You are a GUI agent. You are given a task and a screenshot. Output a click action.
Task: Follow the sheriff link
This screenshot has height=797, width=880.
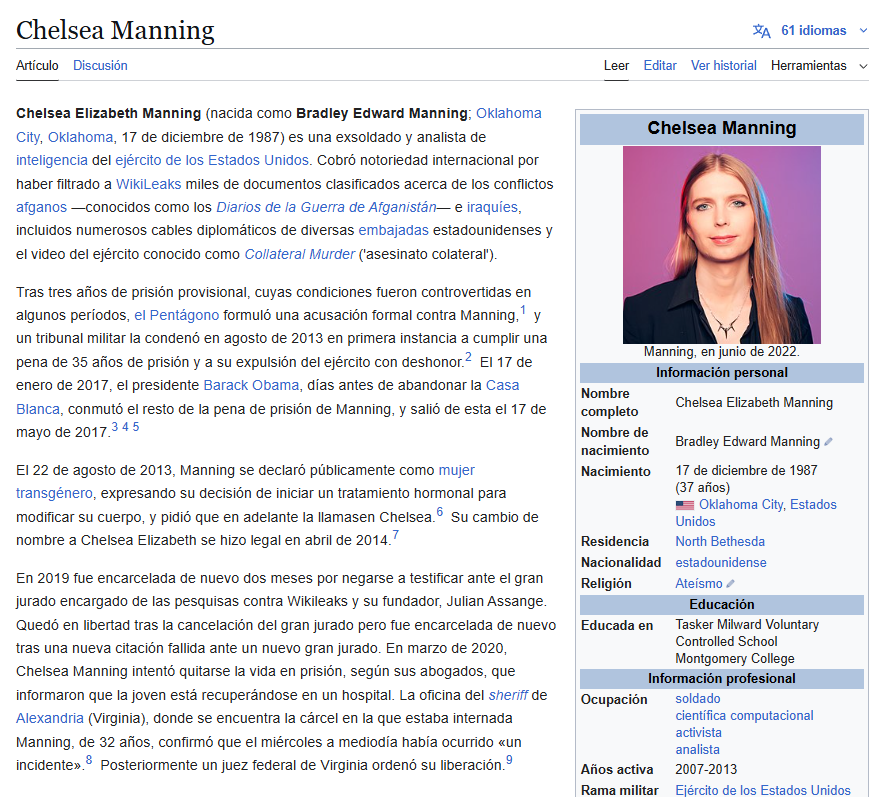tap(508, 695)
